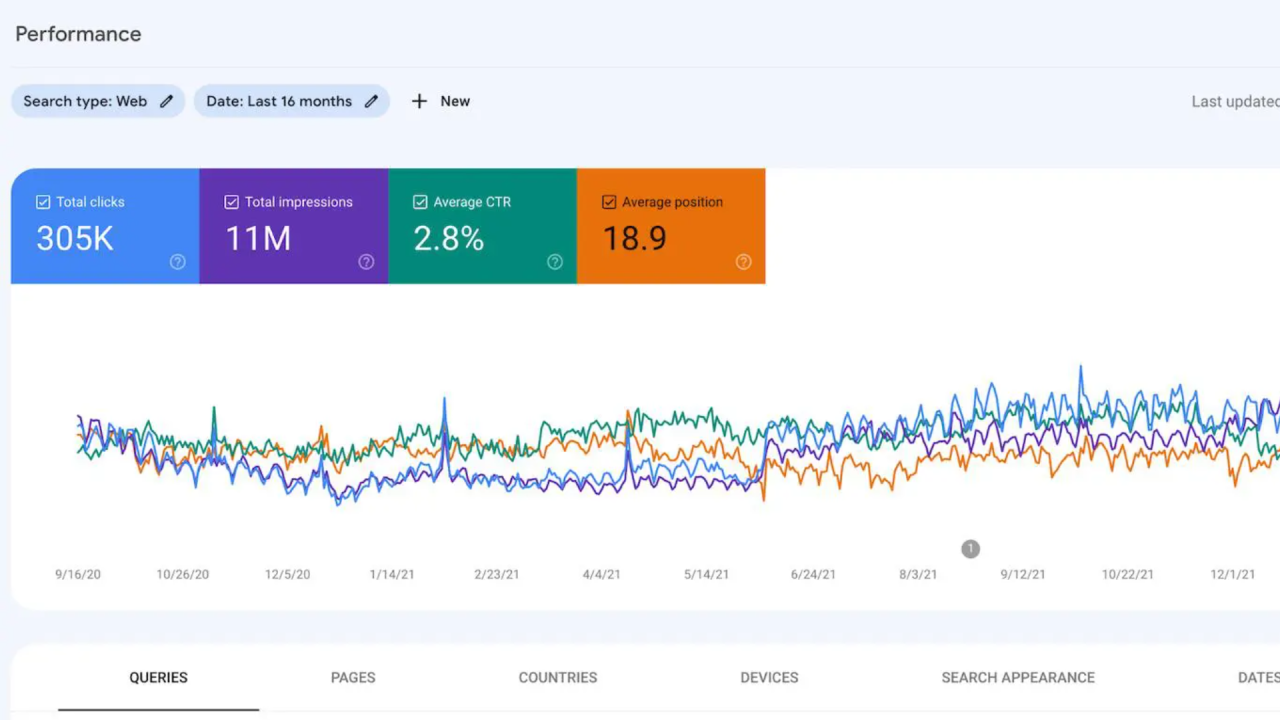
Task: Open the Search Appearance tab
Action: click(x=1017, y=677)
